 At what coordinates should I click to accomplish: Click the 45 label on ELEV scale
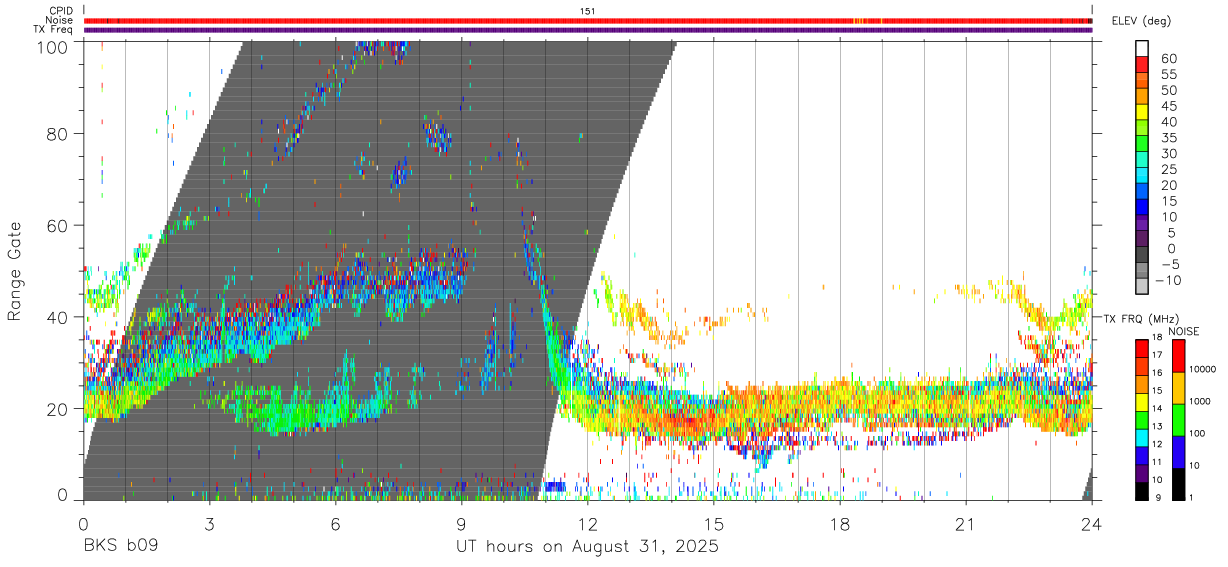[x=1167, y=106]
